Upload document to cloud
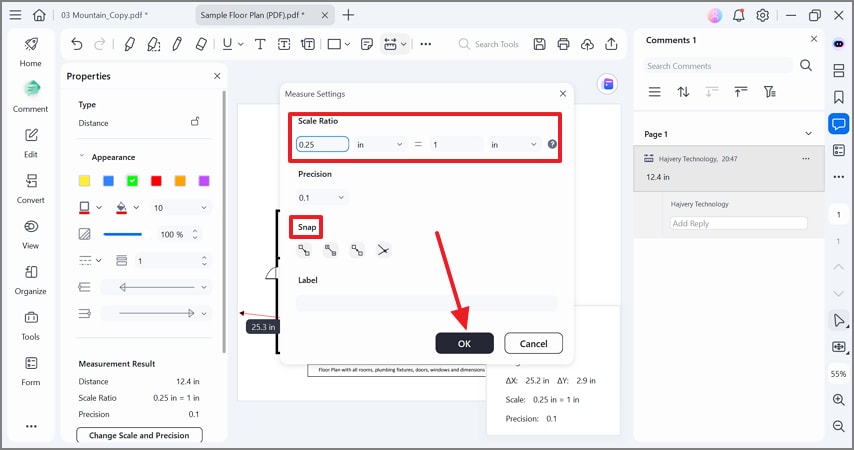854x450 pixels. coord(587,44)
